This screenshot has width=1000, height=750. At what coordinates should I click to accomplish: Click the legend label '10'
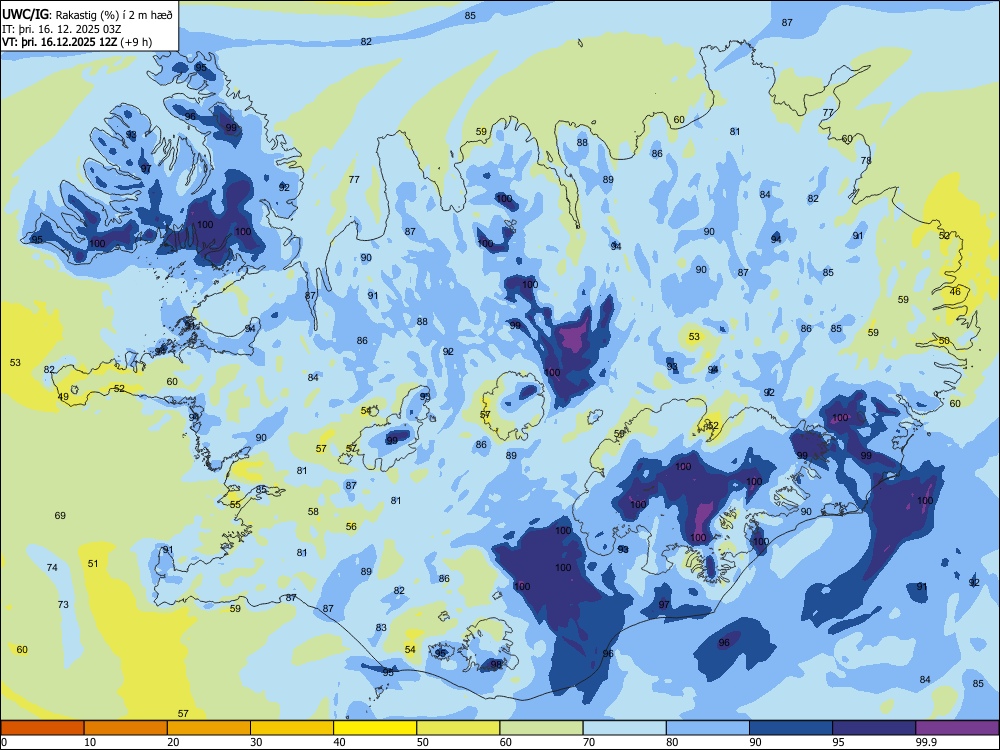click(90, 742)
